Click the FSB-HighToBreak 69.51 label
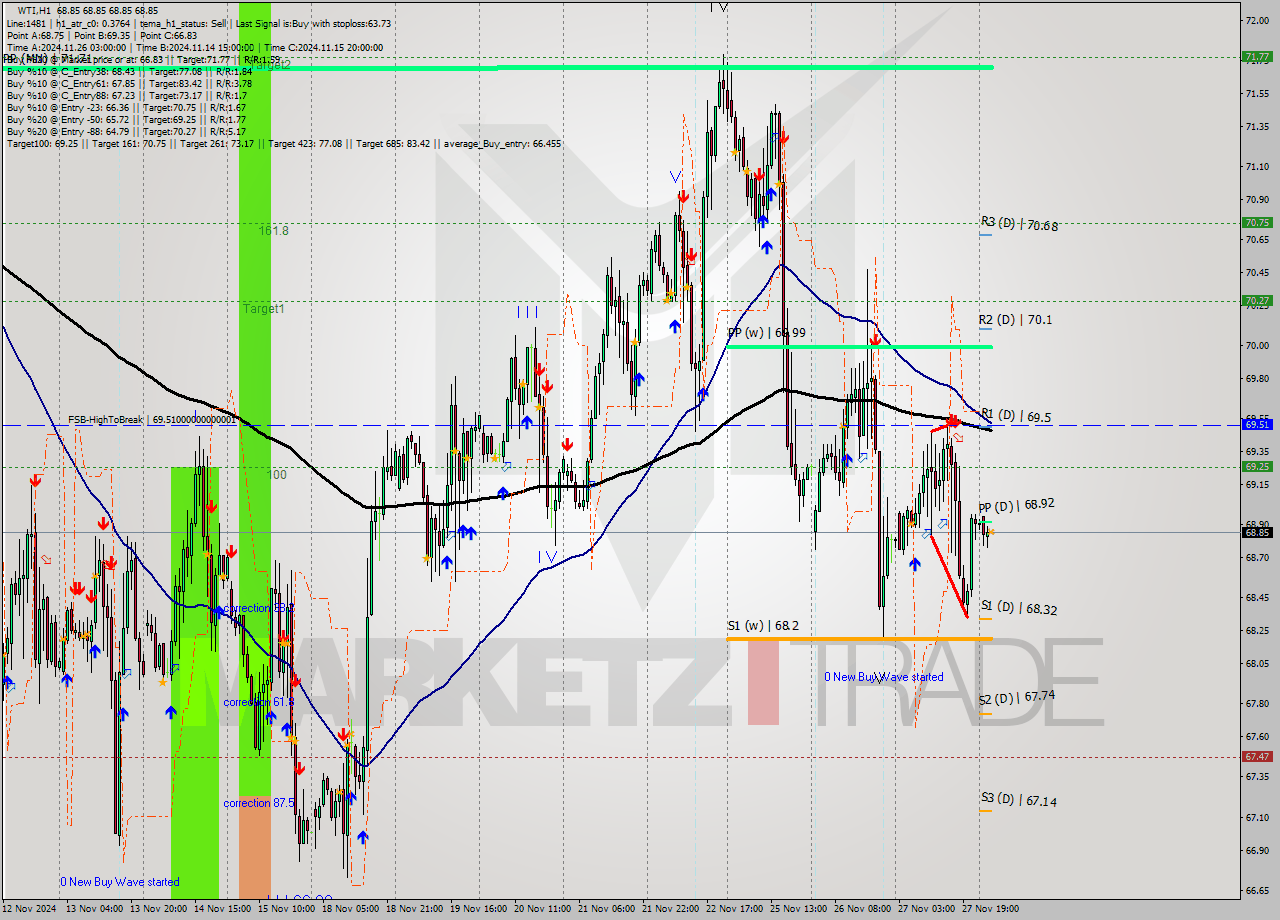The height and width of the screenshot is (920, 1280). click(152, 420)
